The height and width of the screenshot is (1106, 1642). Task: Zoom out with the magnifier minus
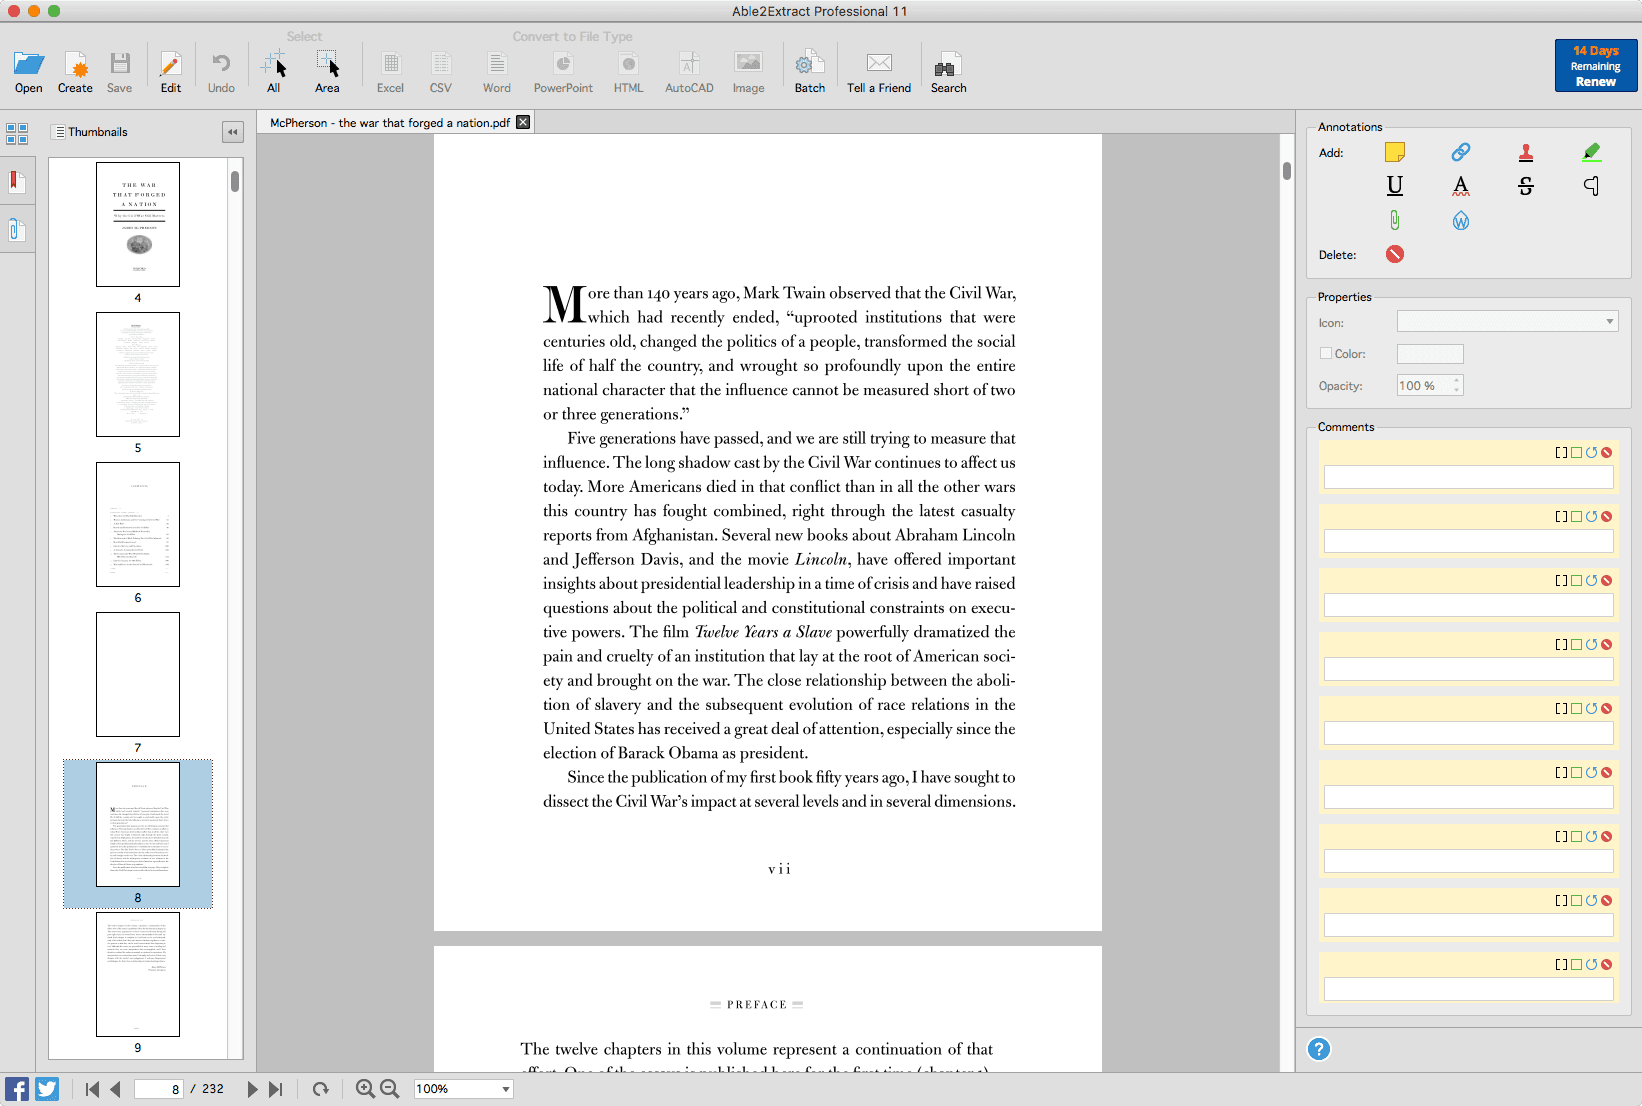(x=390, y=1089)
